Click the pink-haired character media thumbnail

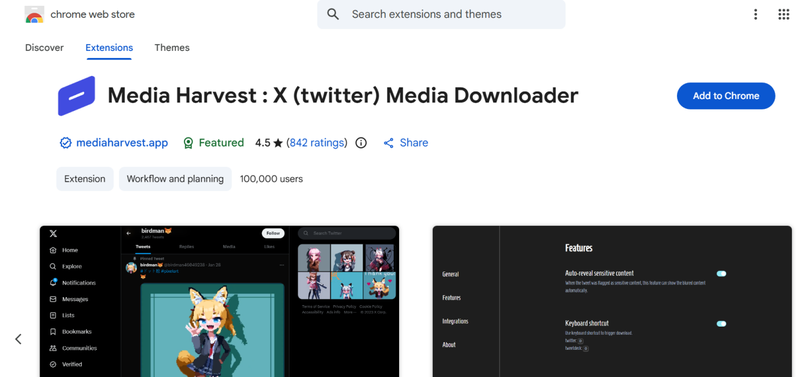(314, 258)
